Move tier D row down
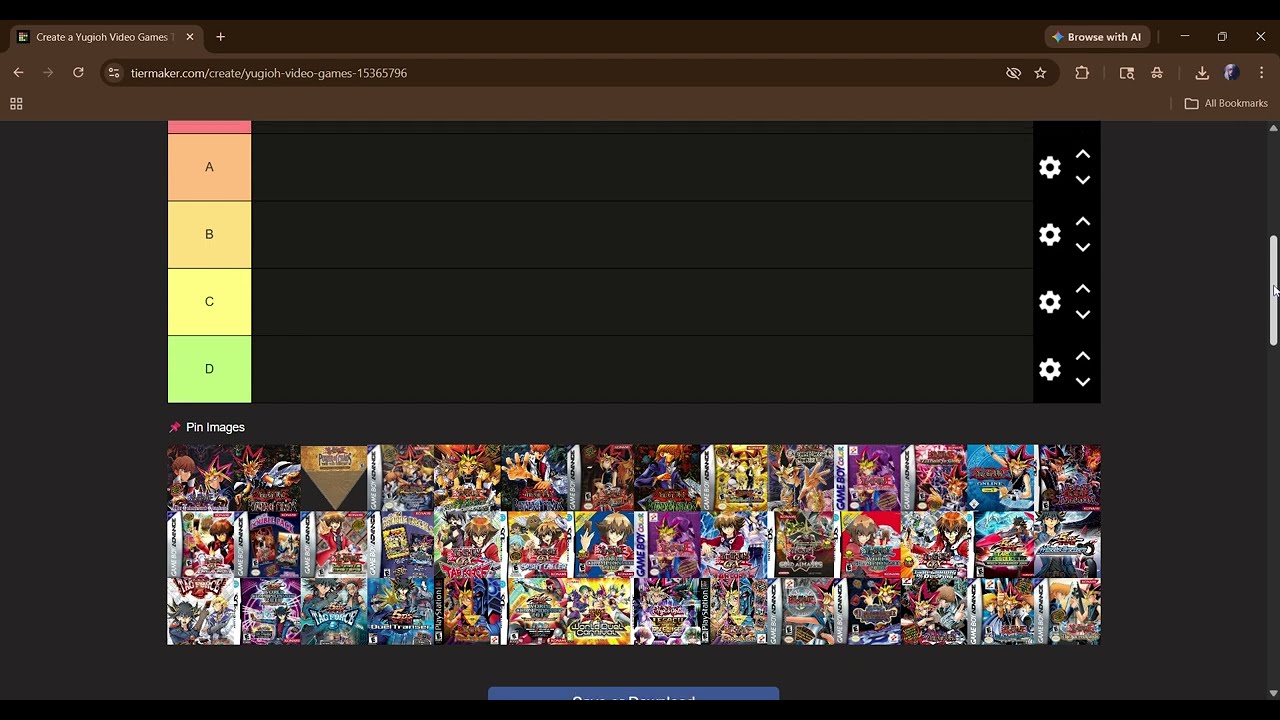The image size is (1280, 720). click(1083, 382)
